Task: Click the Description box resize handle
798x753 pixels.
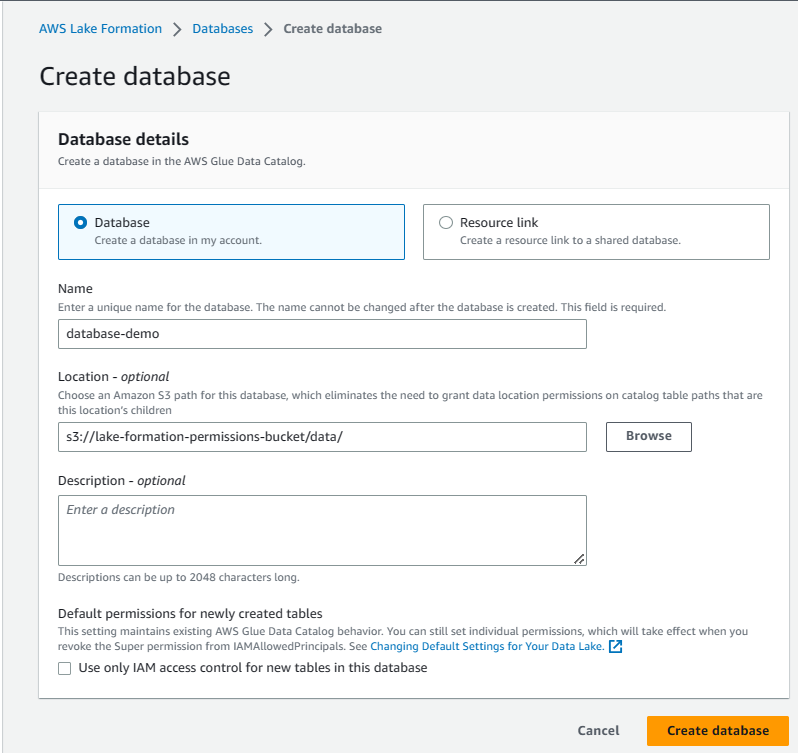Action: [579, 559]
